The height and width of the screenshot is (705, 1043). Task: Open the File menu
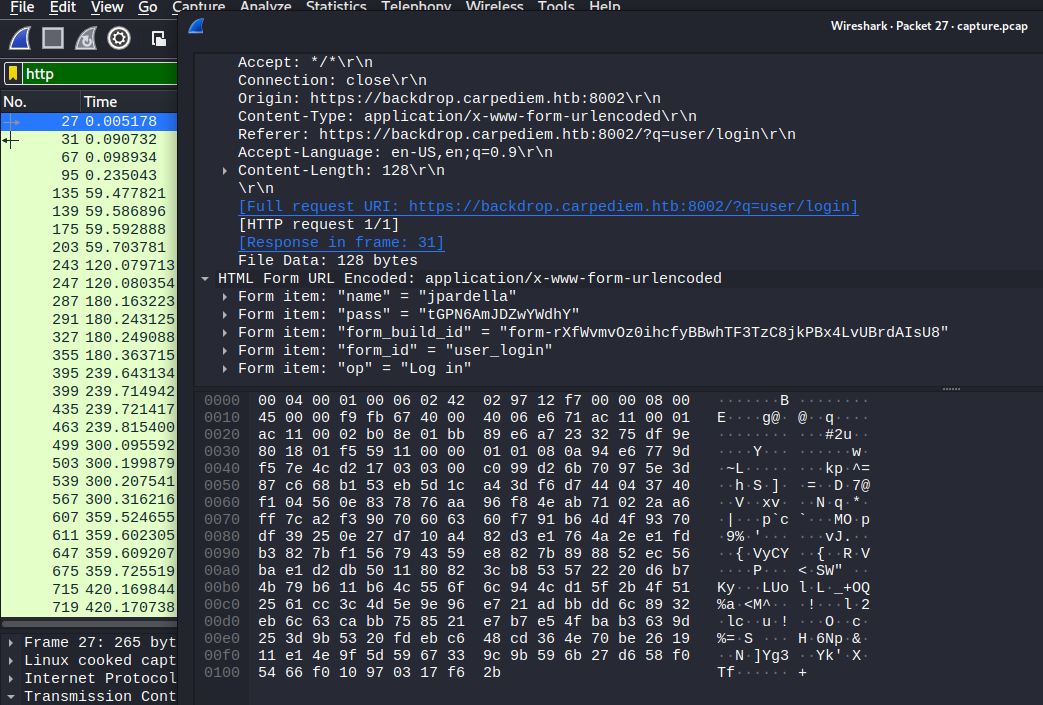[22, 7]
